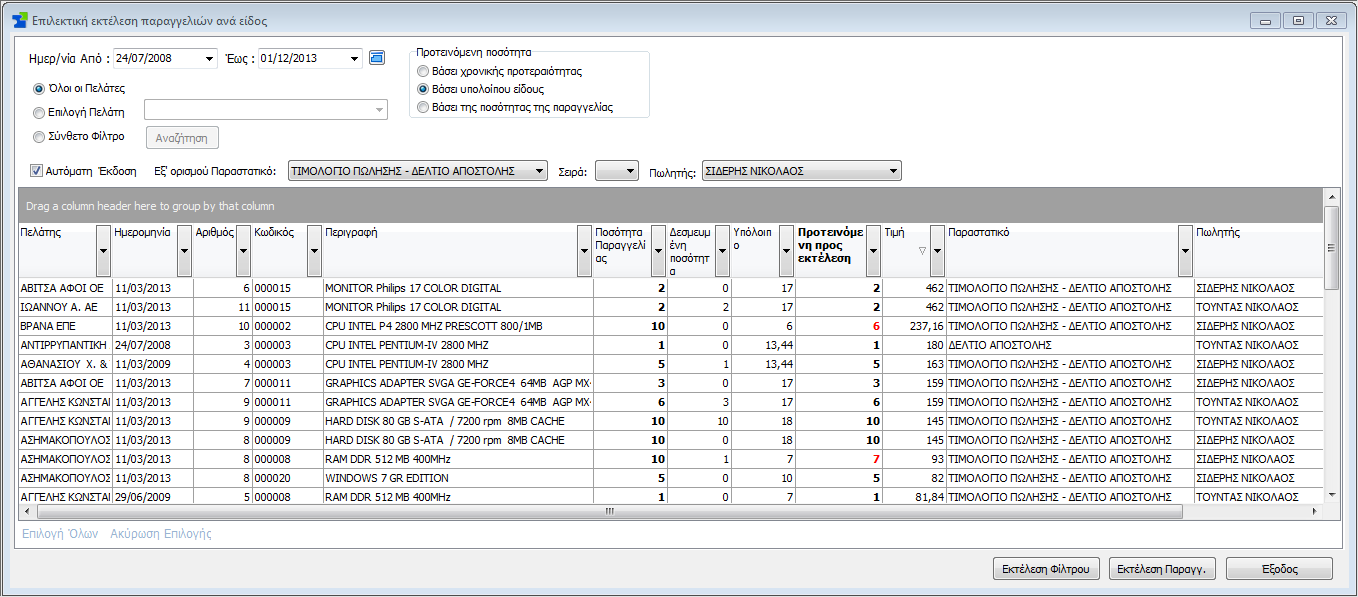This screenshot has height=597, width=1358.
Task: Select the Σύνθετο Φίλτρο radio button
Action: 40,137
